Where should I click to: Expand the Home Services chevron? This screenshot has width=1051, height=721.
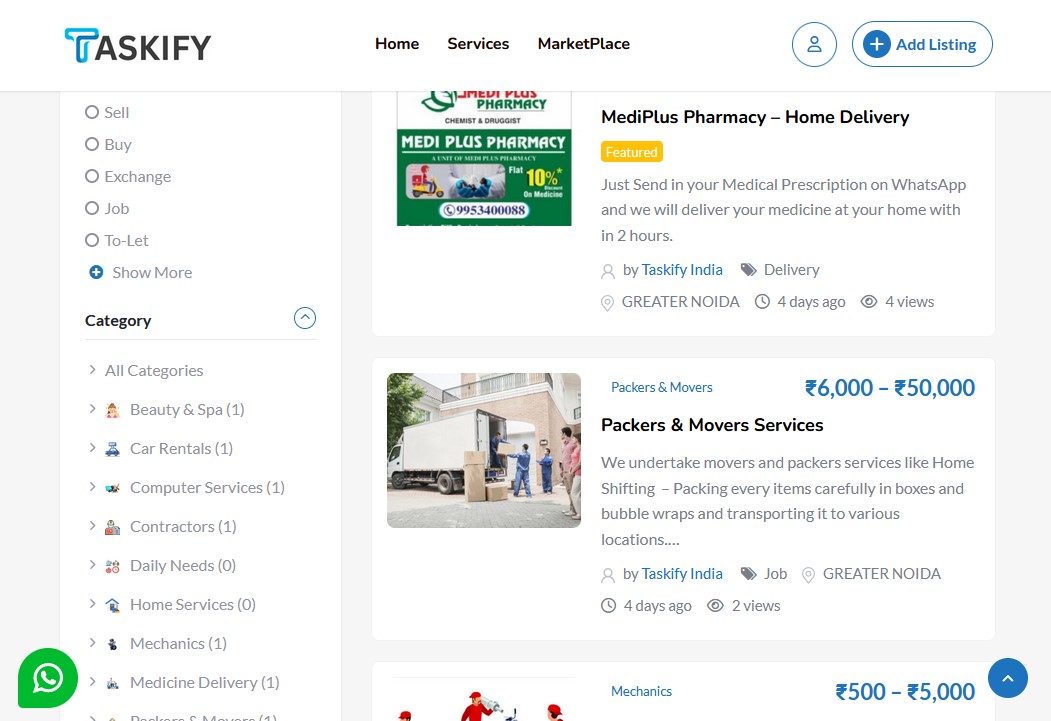click(x=92, y=603)
